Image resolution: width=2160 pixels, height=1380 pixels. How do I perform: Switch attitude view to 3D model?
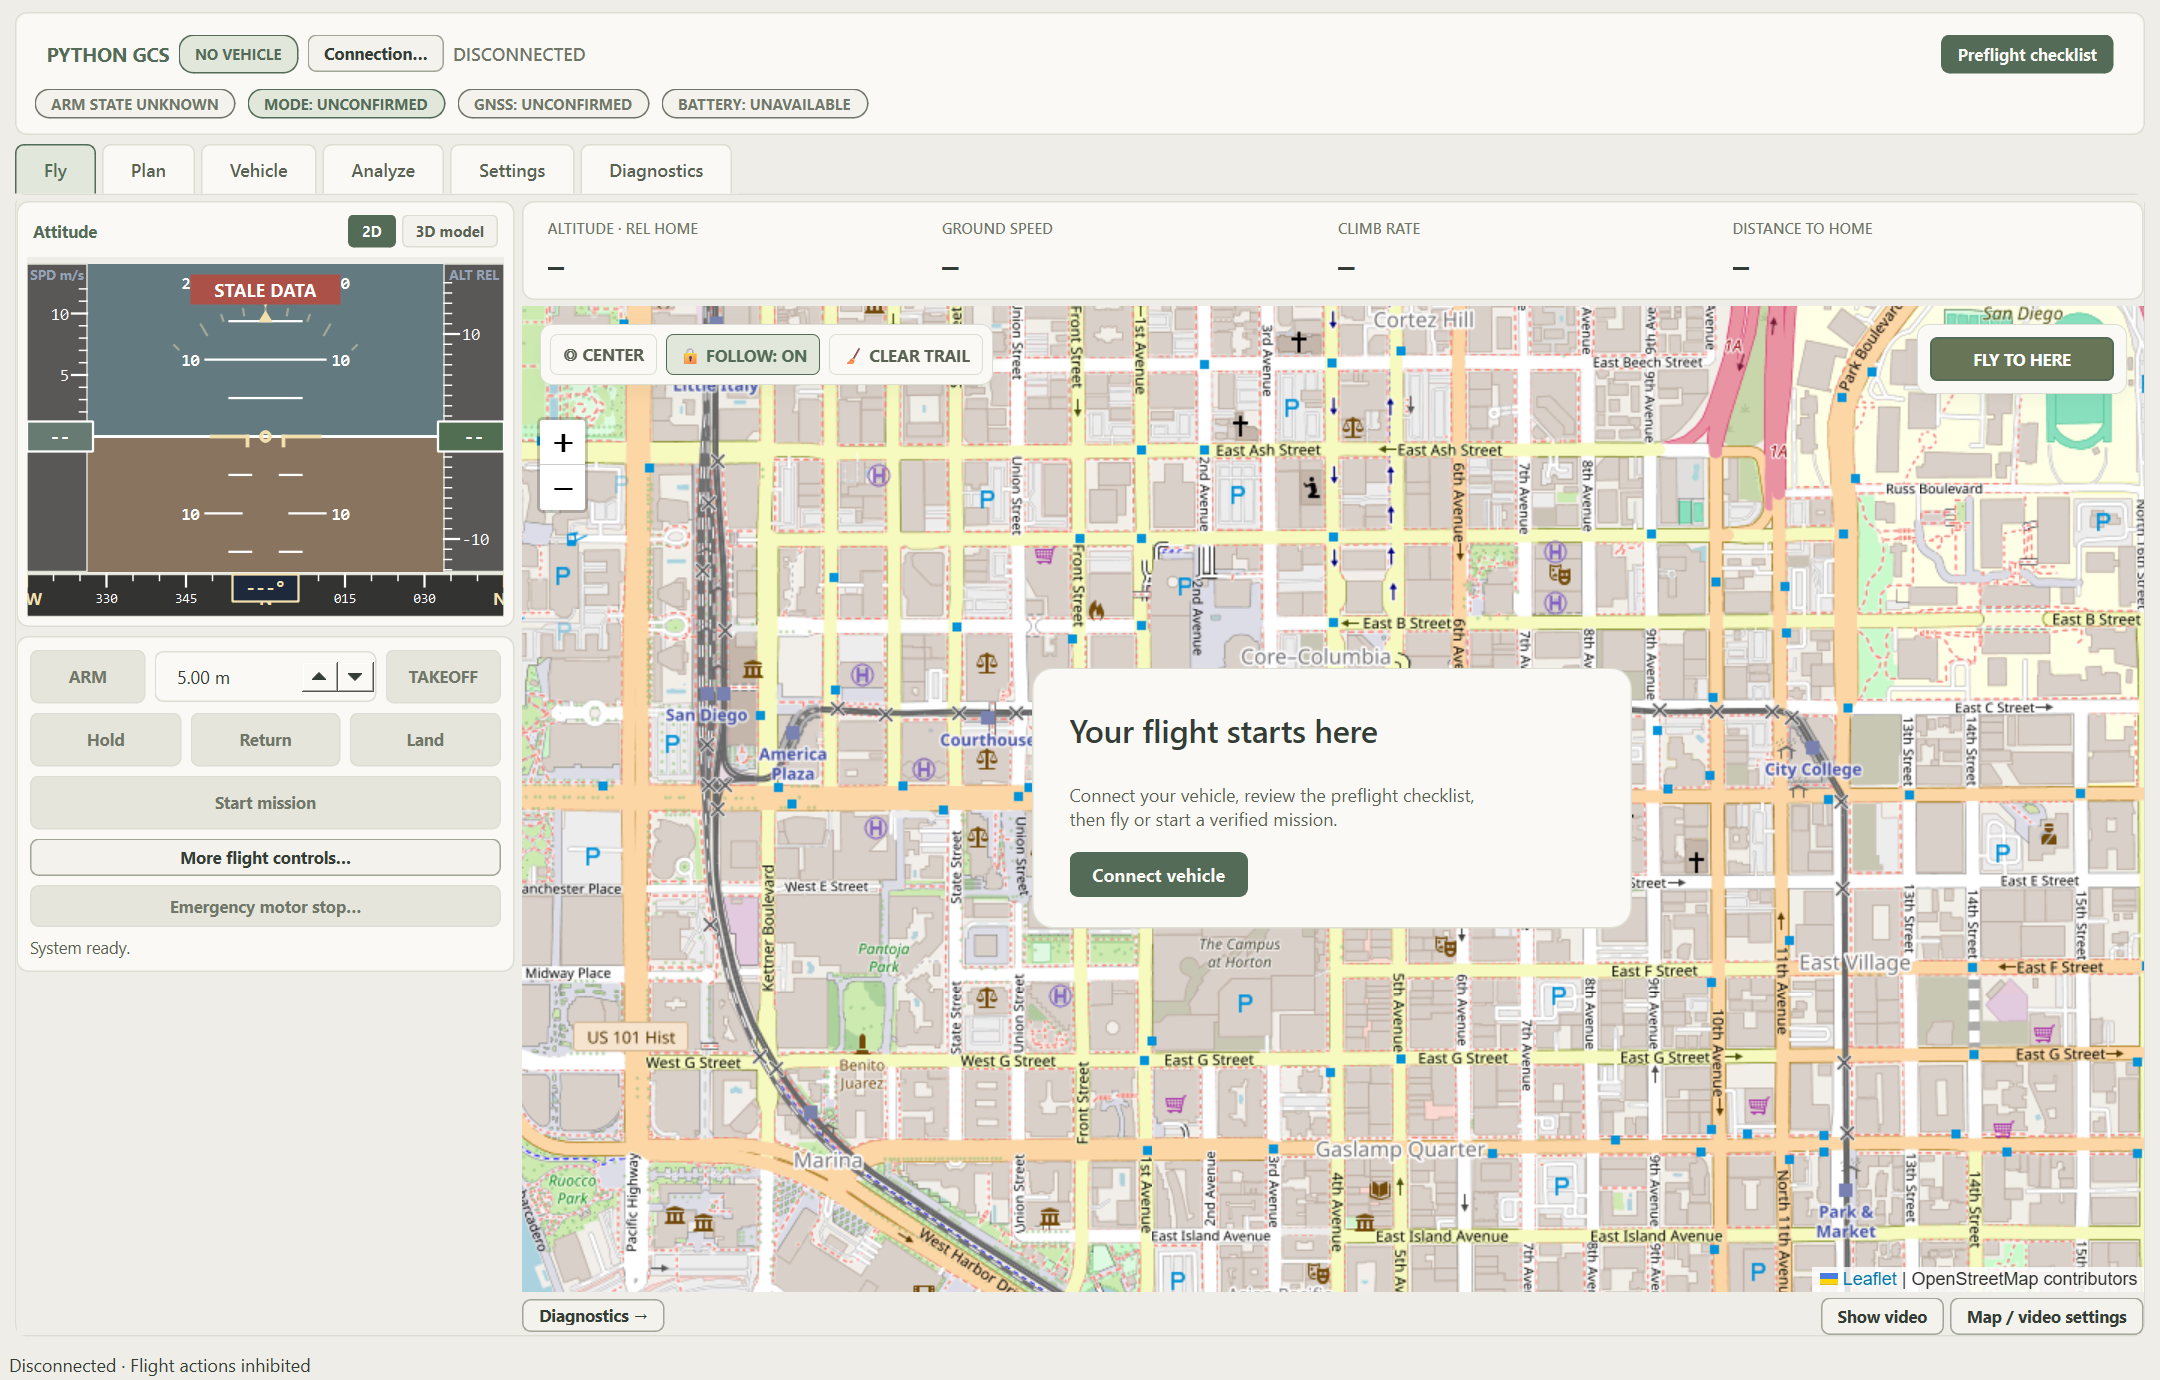coord(449,231)
